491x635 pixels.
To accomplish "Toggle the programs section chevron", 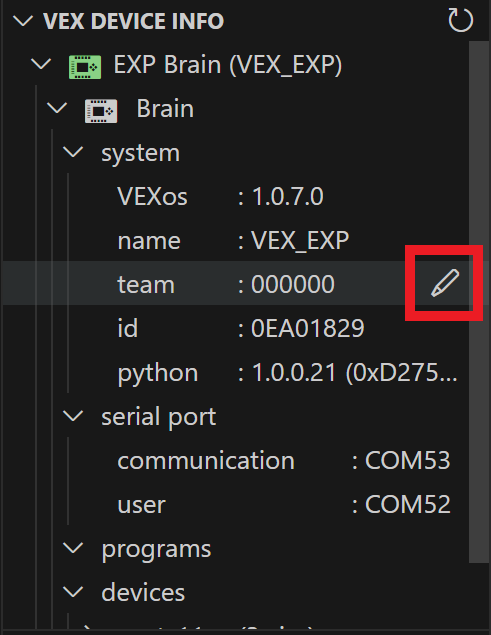I will tap(73, 548).
